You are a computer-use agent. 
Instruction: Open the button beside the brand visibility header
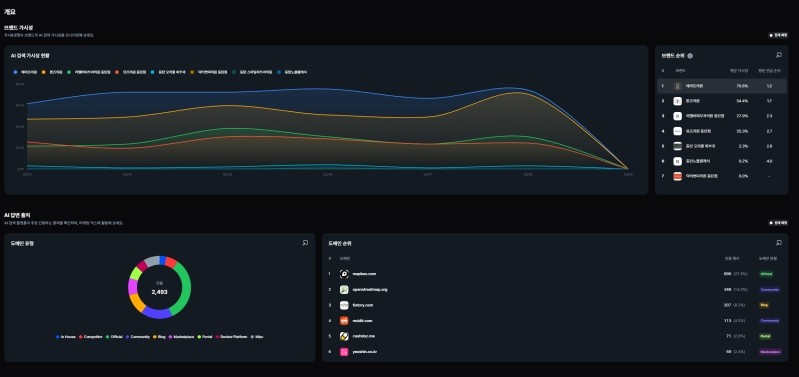[x=778, y=36]
